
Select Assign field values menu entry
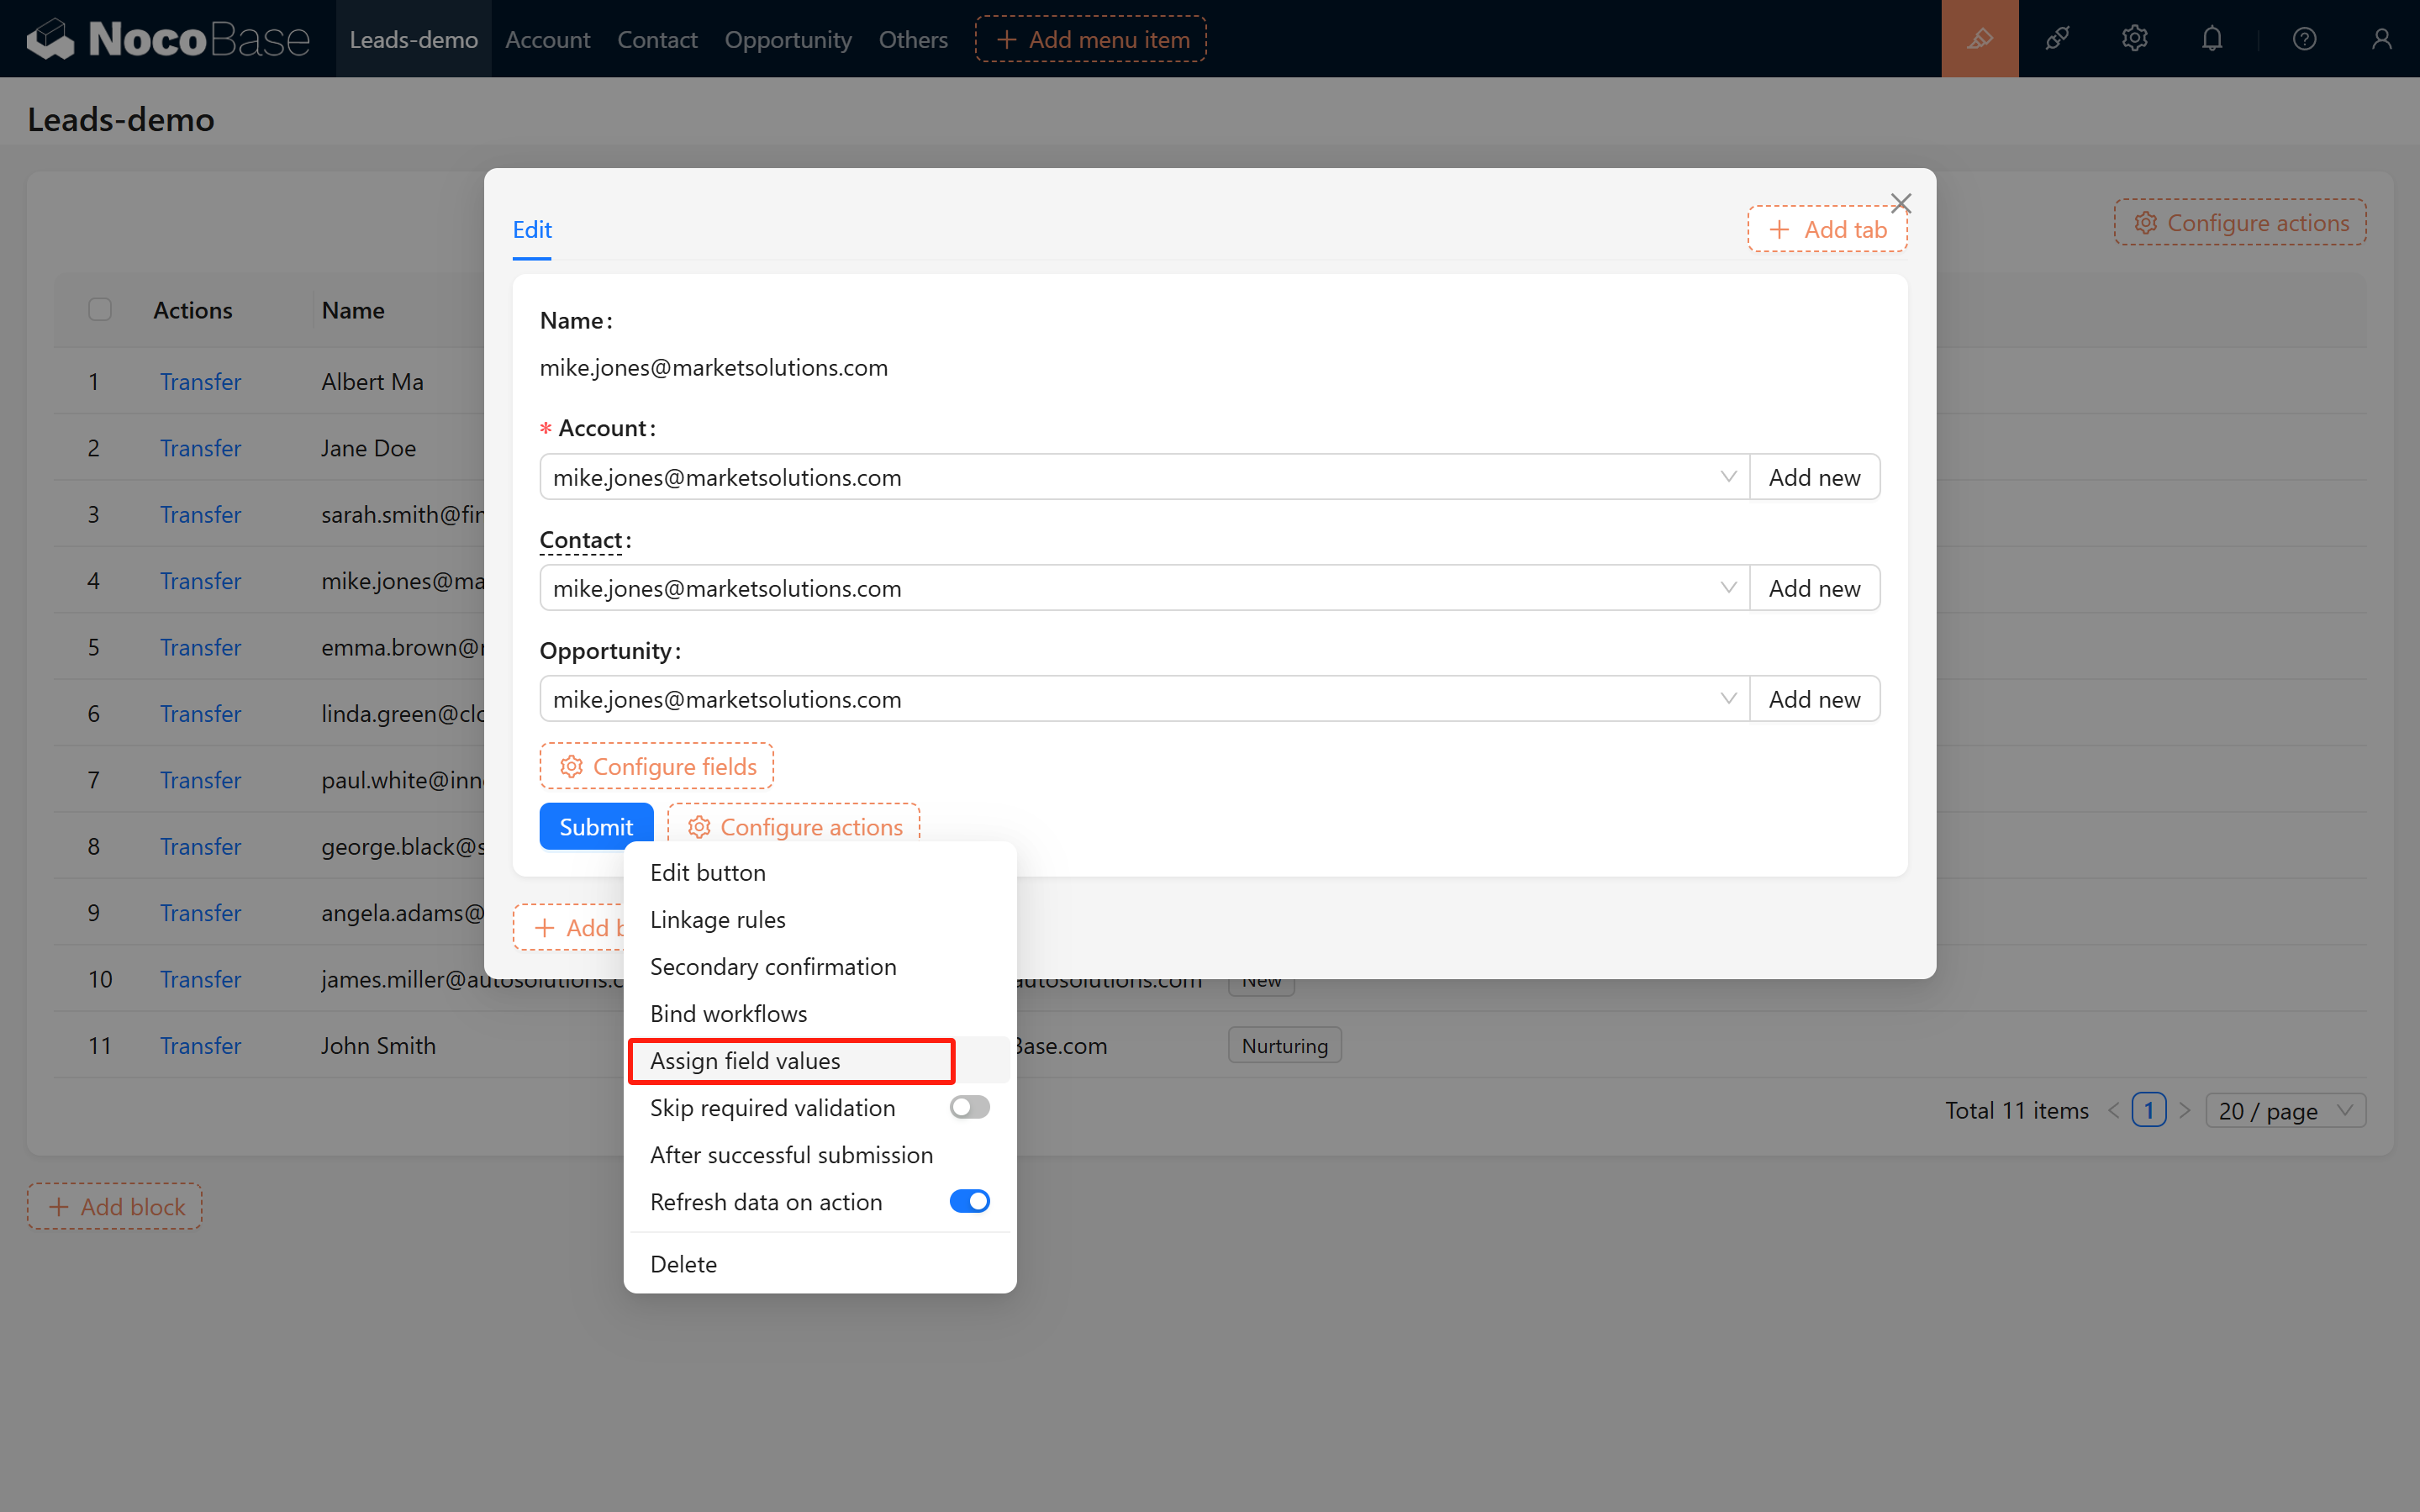click(x=745, y=1060)
